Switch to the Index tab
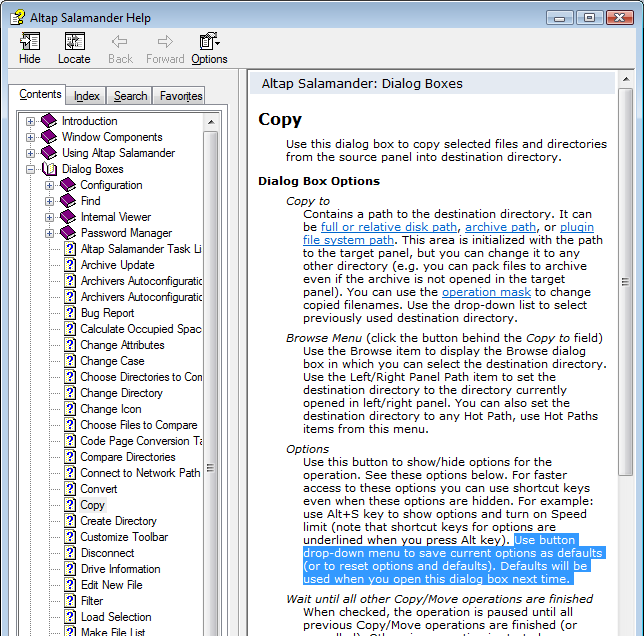The image size is (644, 636). coord(87,96)
